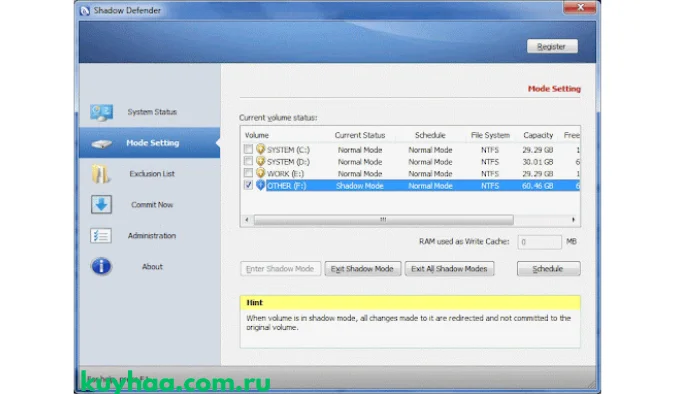This screenshot has height=394, width=700.
Task: Click the Register button
Action: click(x=552, y=46)
